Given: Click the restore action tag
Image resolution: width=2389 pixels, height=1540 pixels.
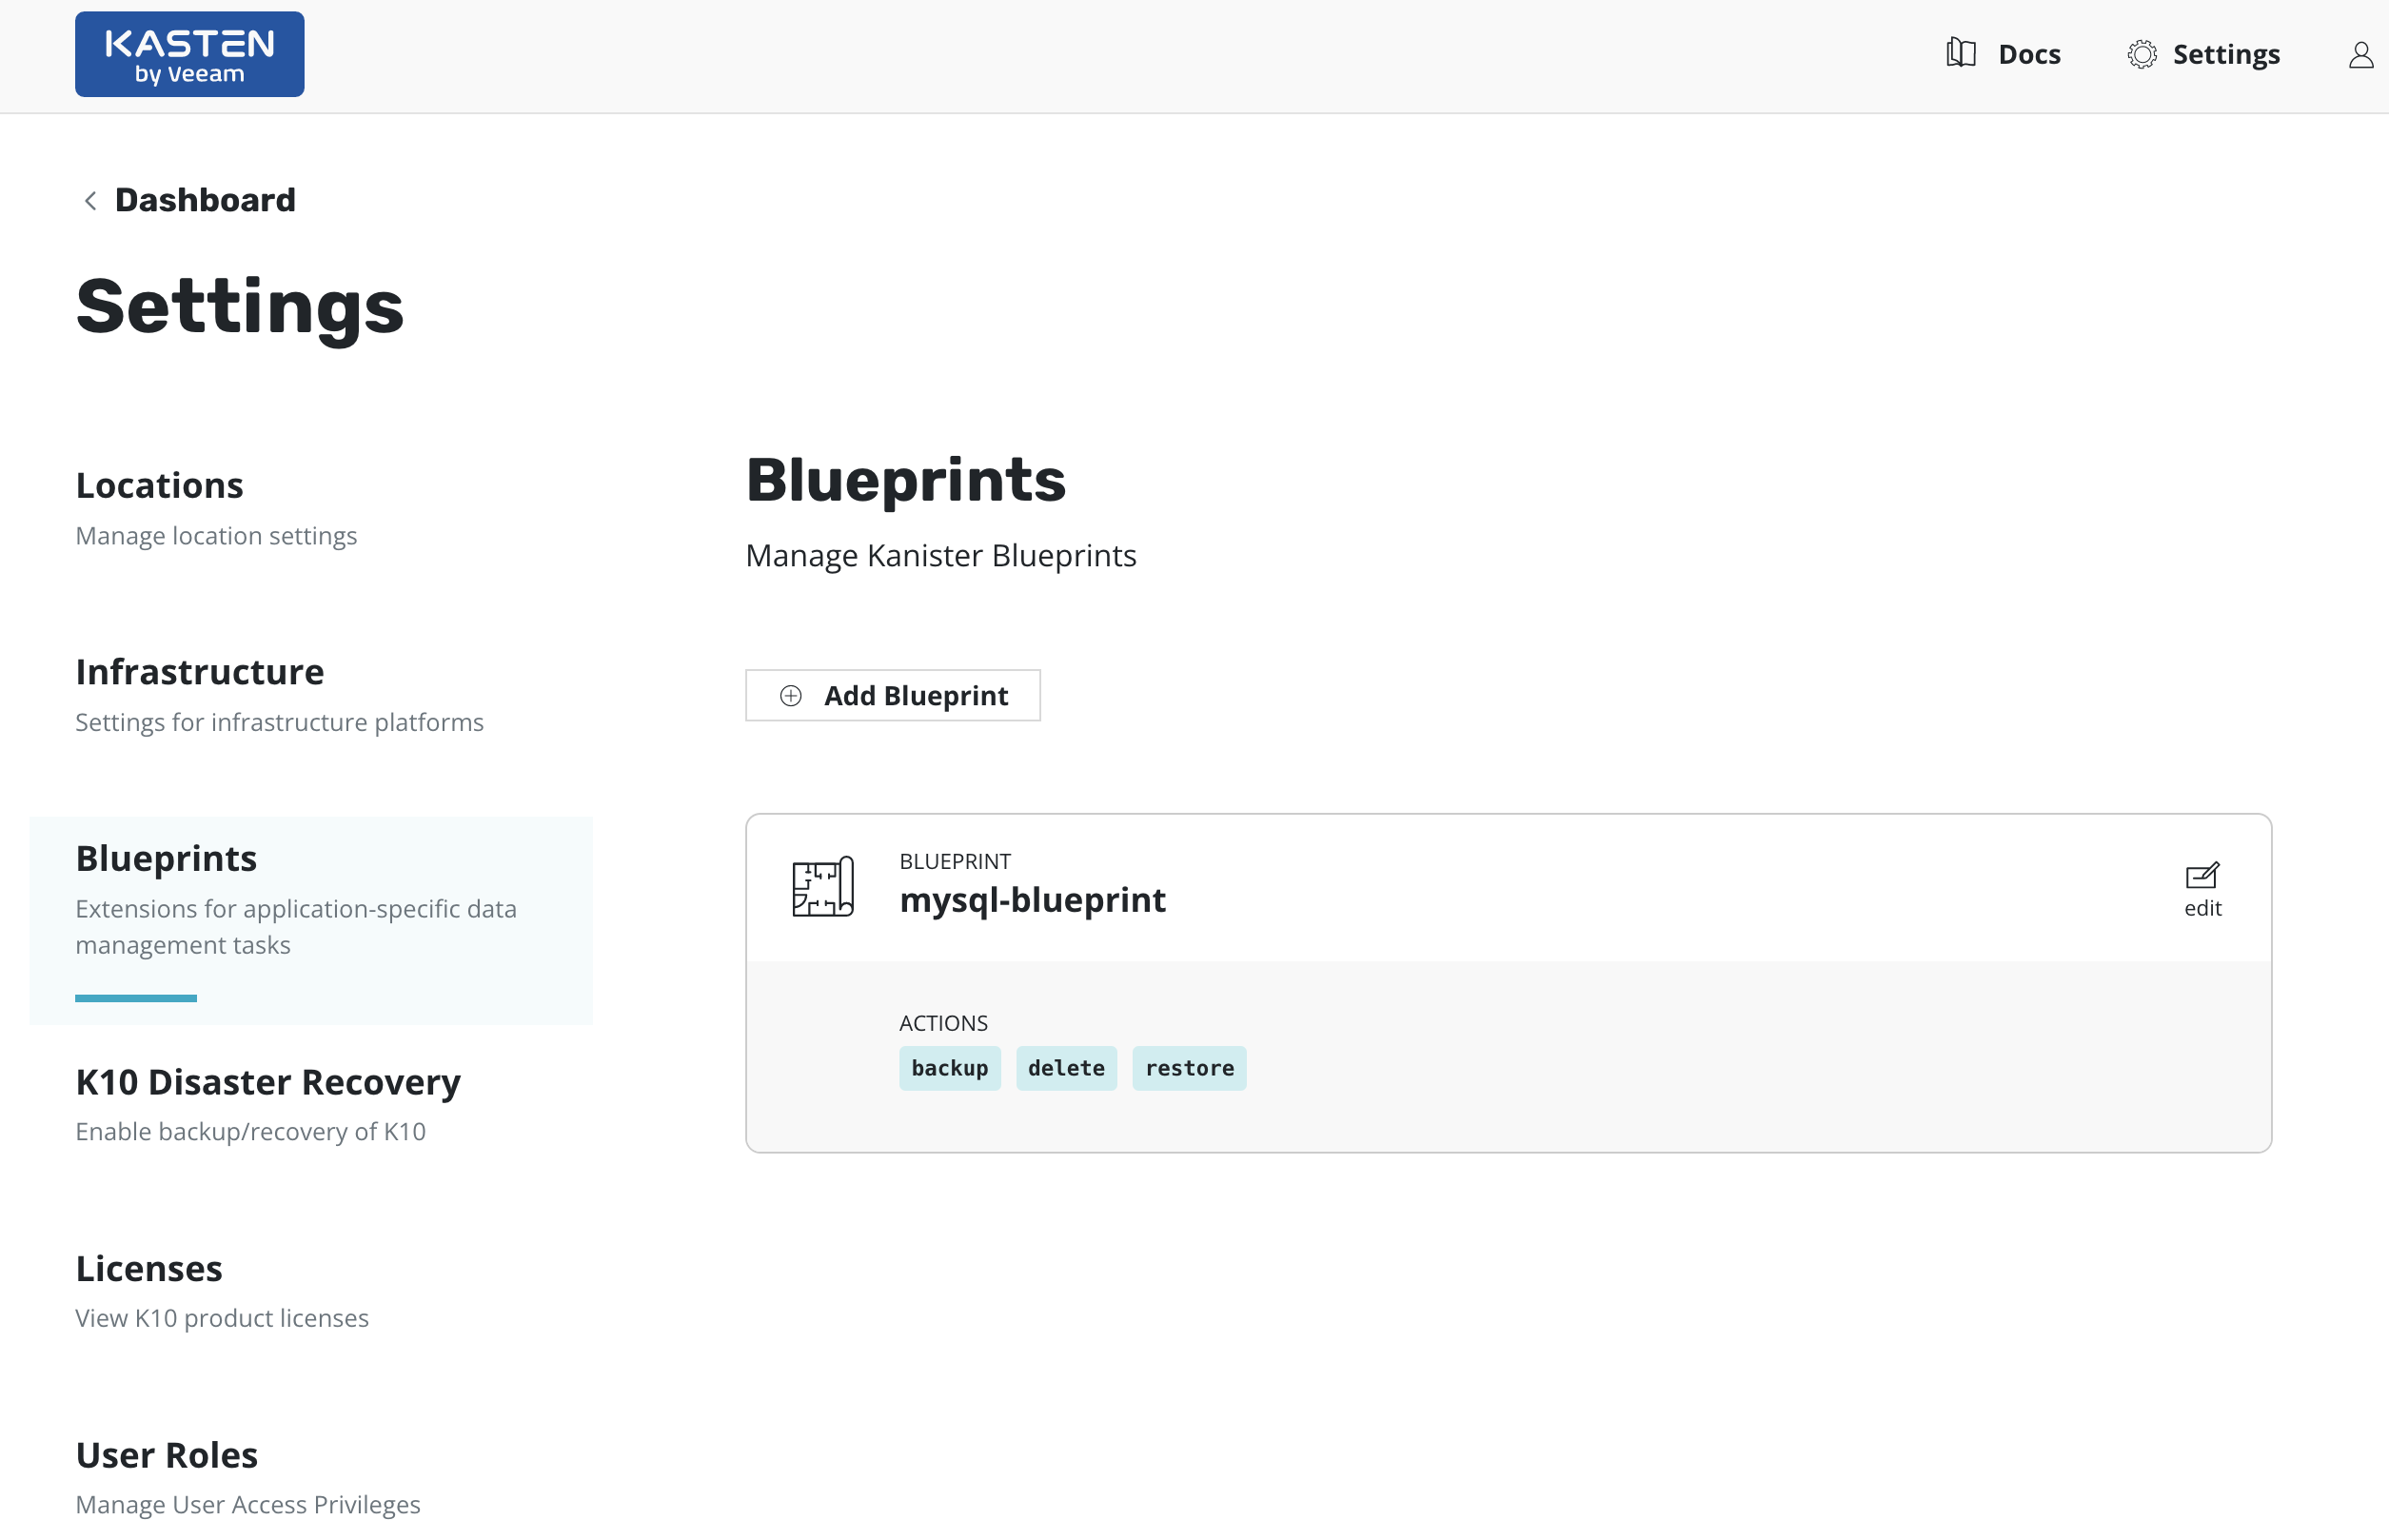Looking at the screenshot, I should tap(1188, 1068).
